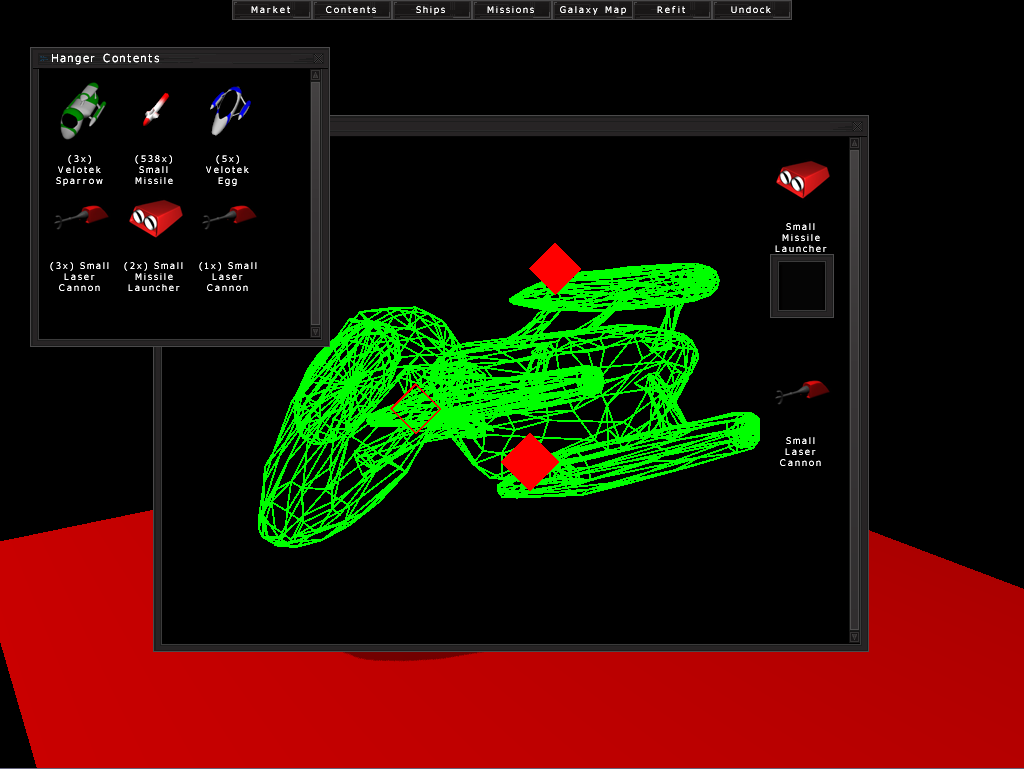Screen dimensions: 1024x769
Task: Choose the (3x) Small Laser Cannon
Action: pyautogui.click(x=80, y=216)
